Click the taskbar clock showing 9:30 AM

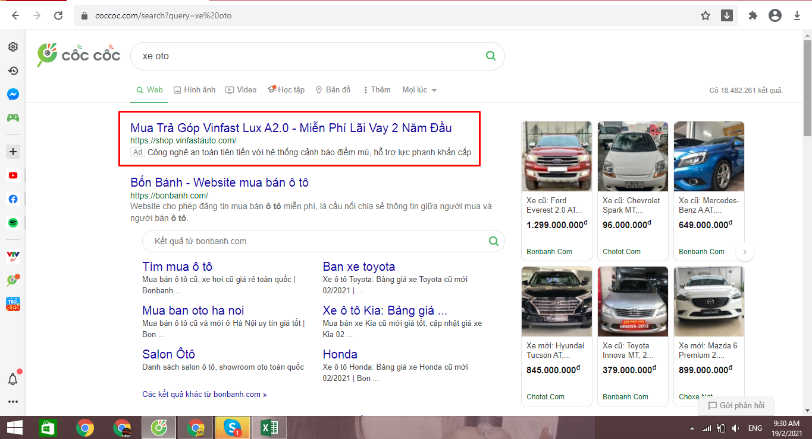click(786, 428)
